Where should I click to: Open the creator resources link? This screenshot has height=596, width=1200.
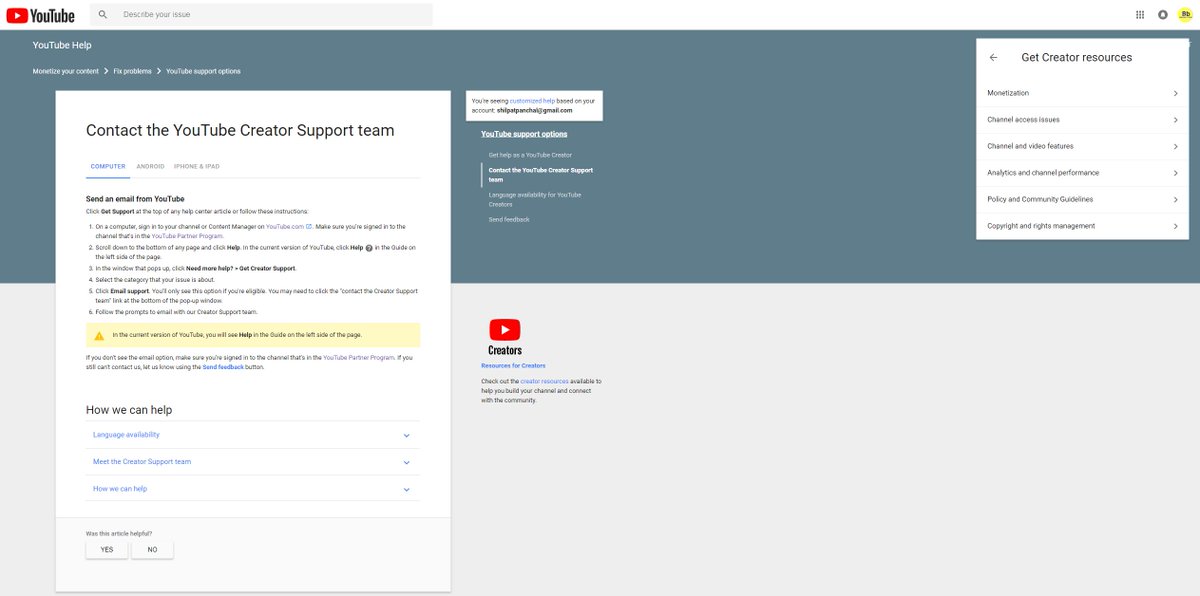544,381
